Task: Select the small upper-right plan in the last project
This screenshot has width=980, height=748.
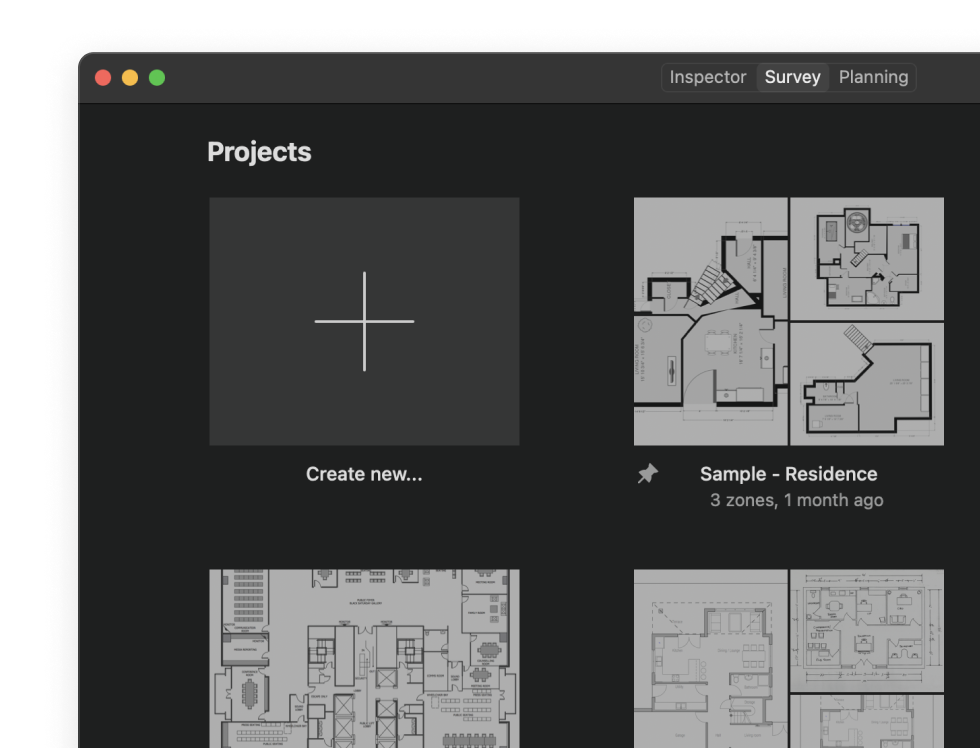Action: [866, 629]
